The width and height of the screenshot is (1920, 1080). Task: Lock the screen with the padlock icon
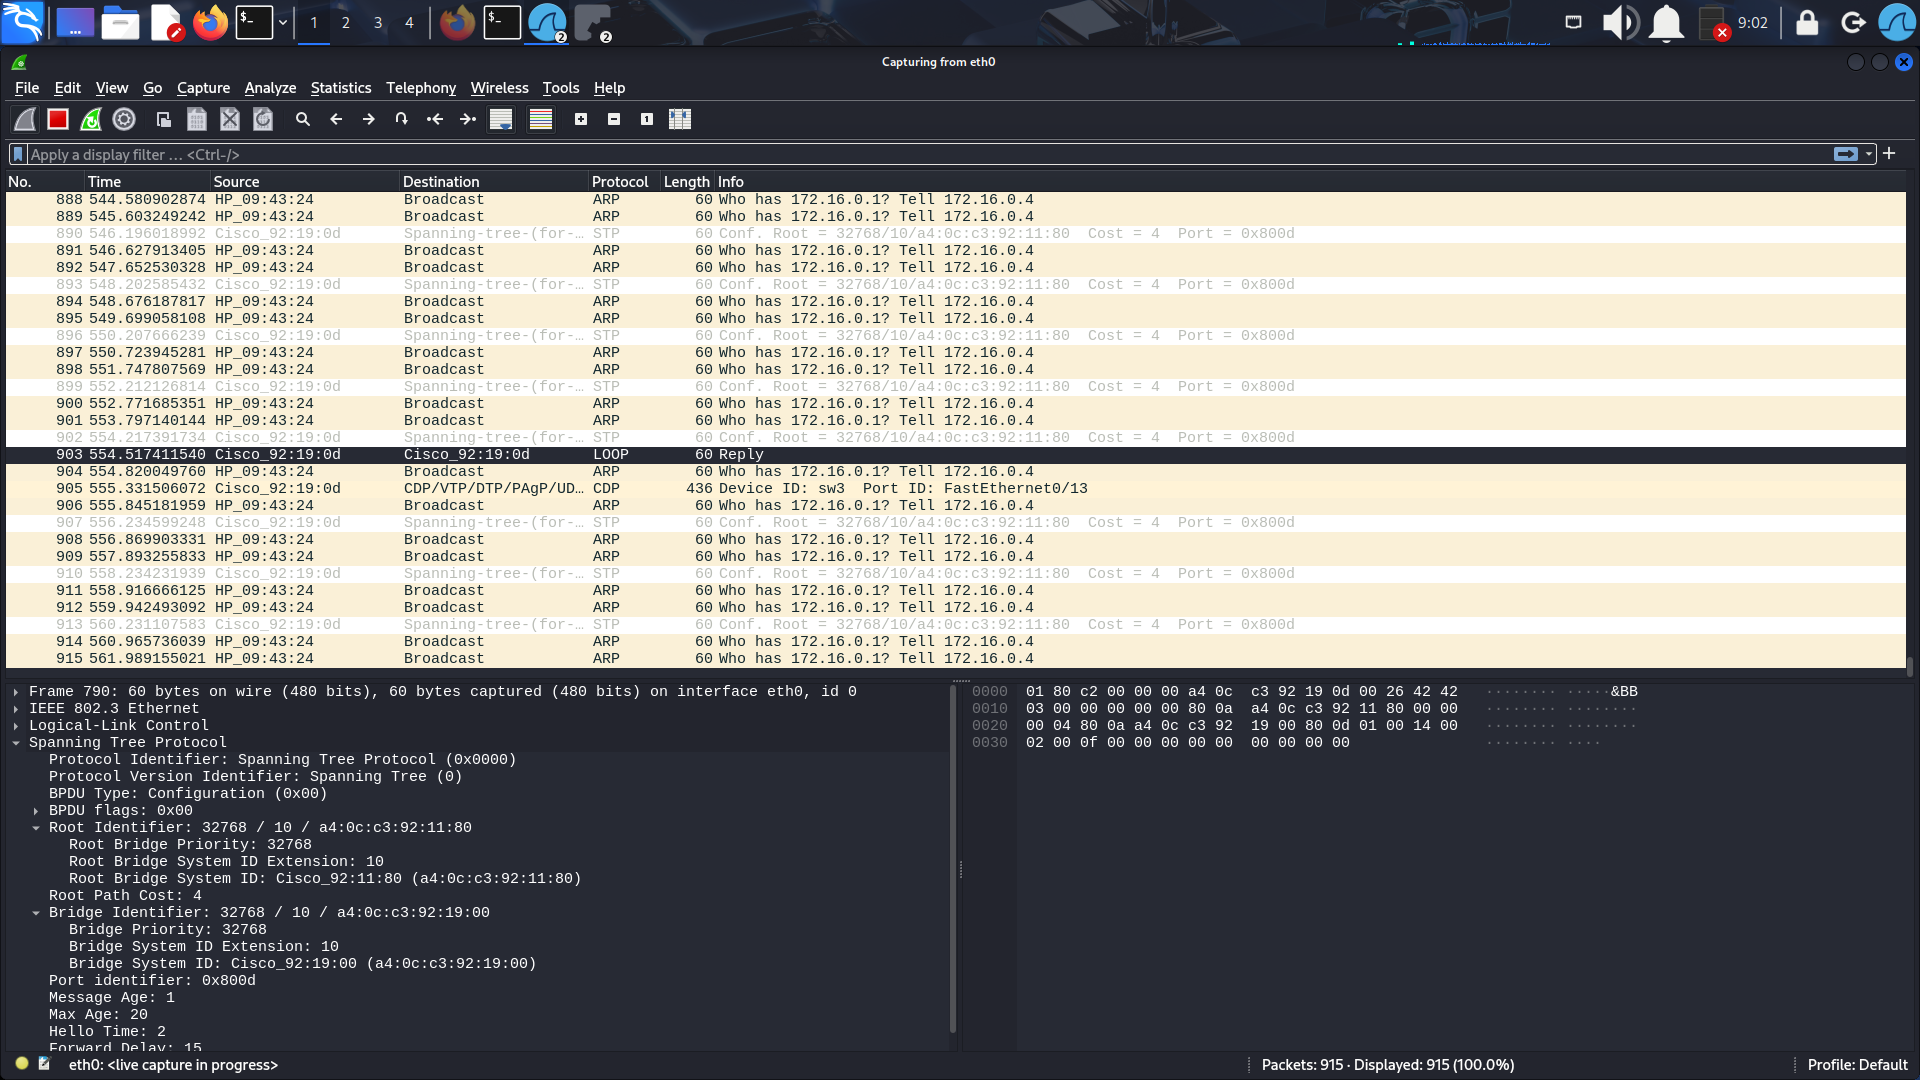click(1807, 22)
